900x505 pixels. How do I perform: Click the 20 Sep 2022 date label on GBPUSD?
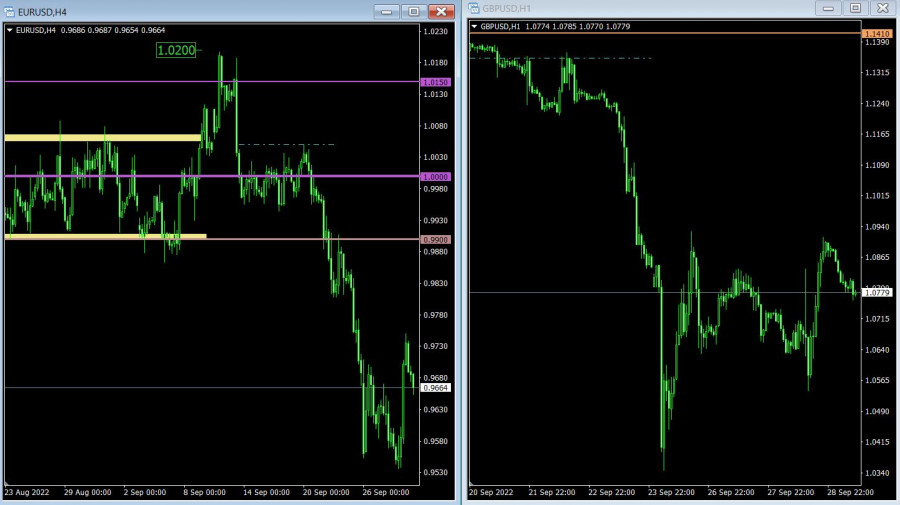(x=491, y=492)
